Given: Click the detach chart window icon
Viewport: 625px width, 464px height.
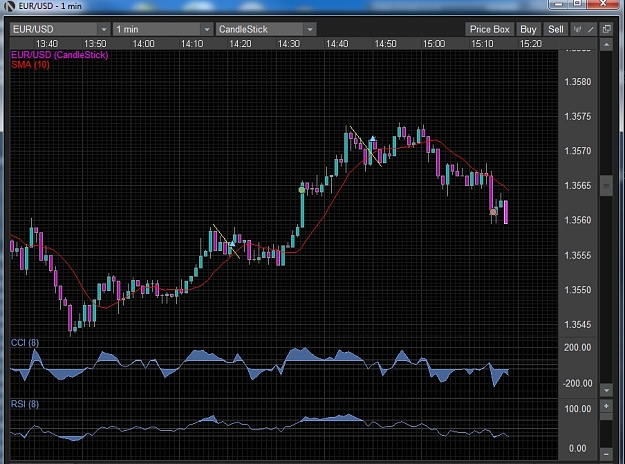Looking at the screenshot, I should (606, 29).
